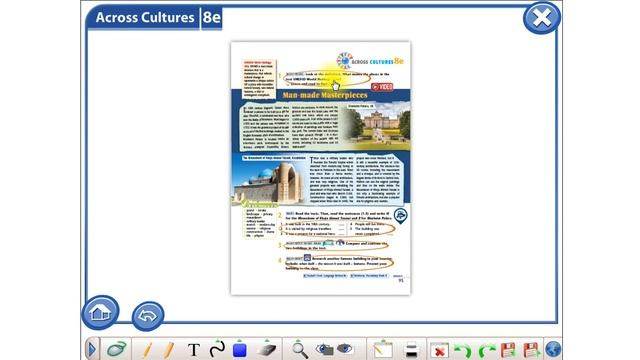Open the globe web icon
The width and height of the screenshot is (640, 360).
(553, 350)
